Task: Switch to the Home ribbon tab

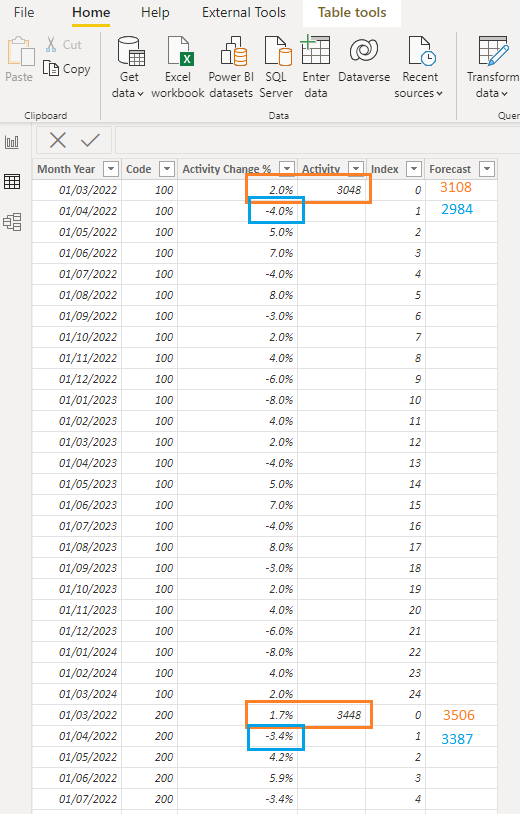Action: [91, 12]
